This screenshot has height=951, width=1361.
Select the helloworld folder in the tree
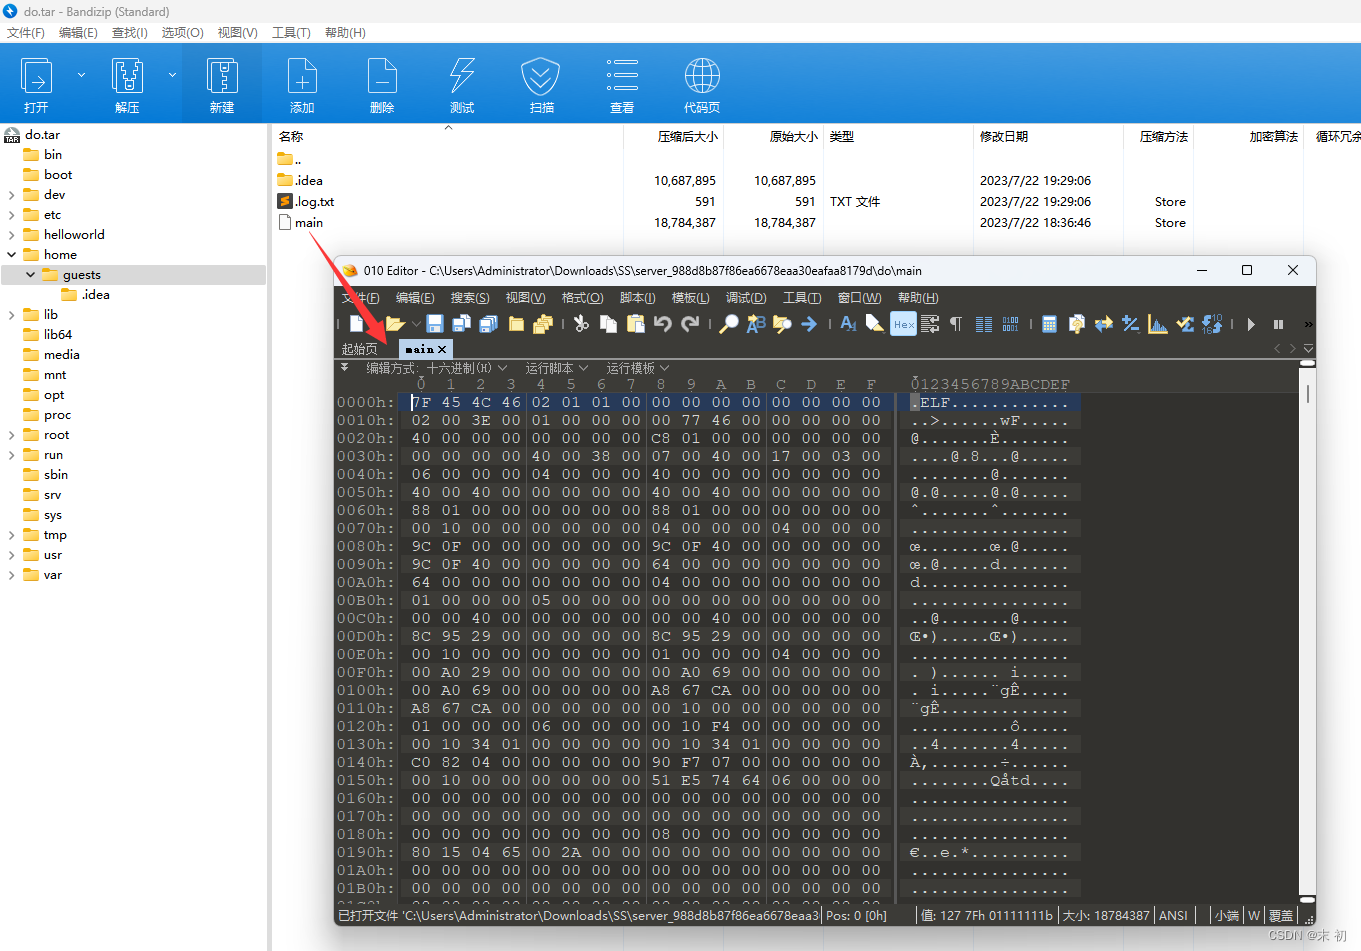click(x=74, y=235)
